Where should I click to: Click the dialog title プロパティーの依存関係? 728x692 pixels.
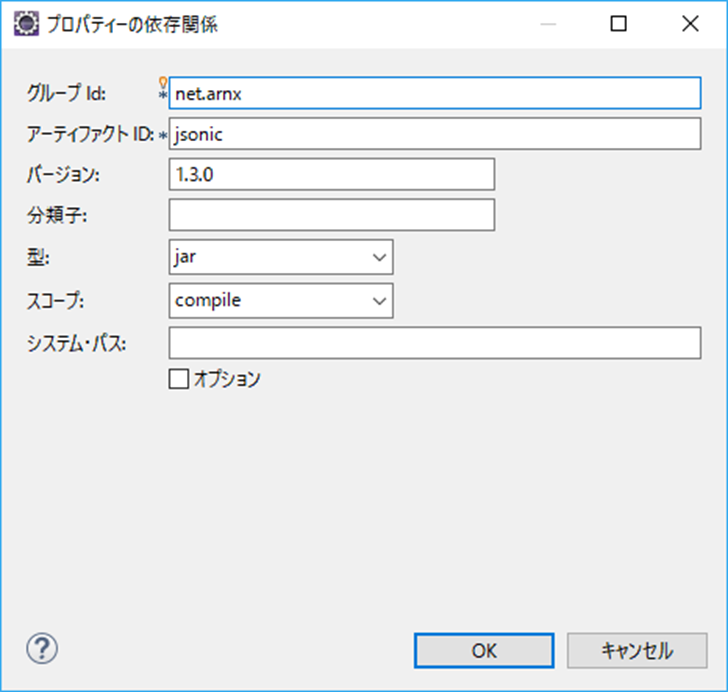pyautogui.click(x=132, y=24)
